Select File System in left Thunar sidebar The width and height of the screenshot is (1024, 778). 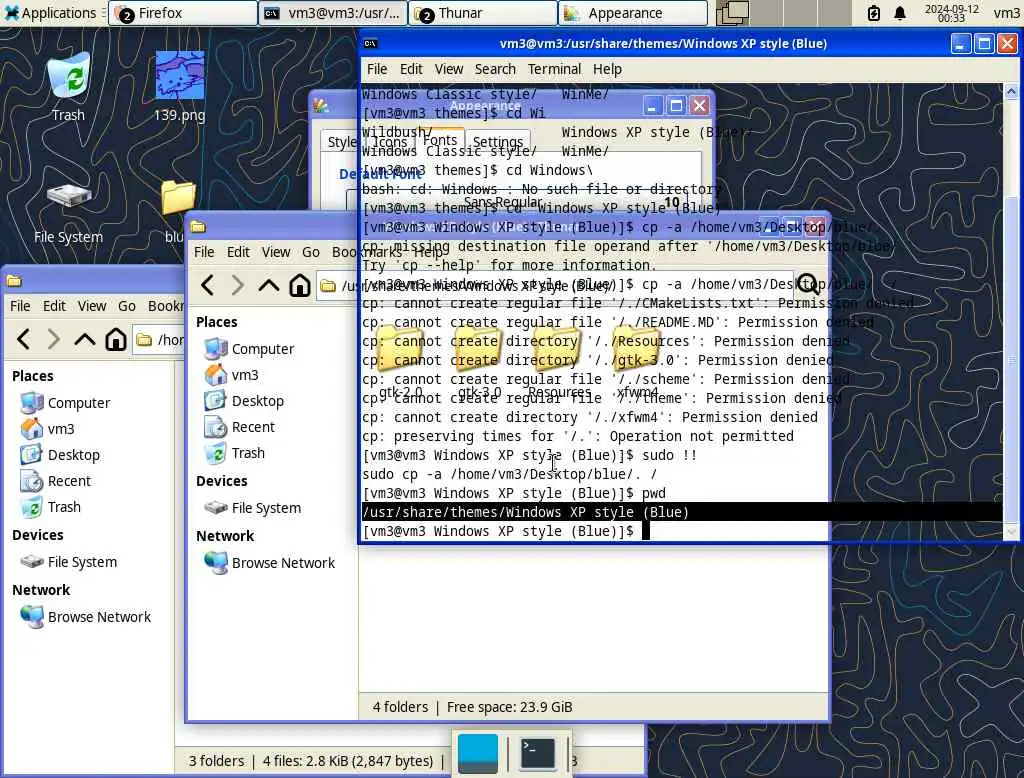(x=69, y=562)
